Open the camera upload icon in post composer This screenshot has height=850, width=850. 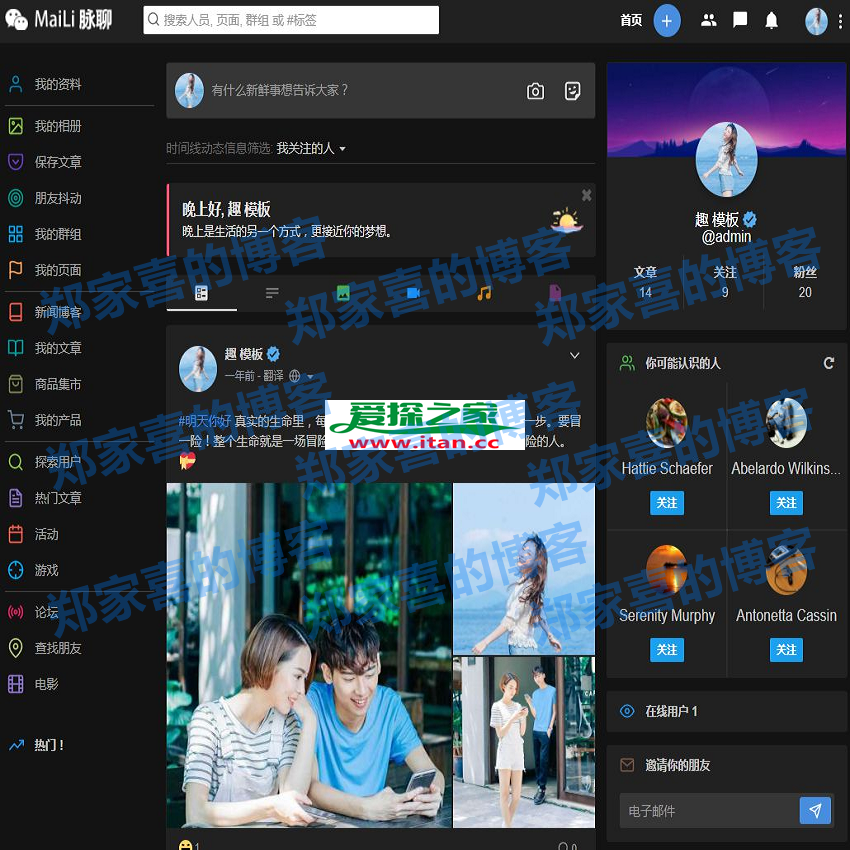coord(535,91)
